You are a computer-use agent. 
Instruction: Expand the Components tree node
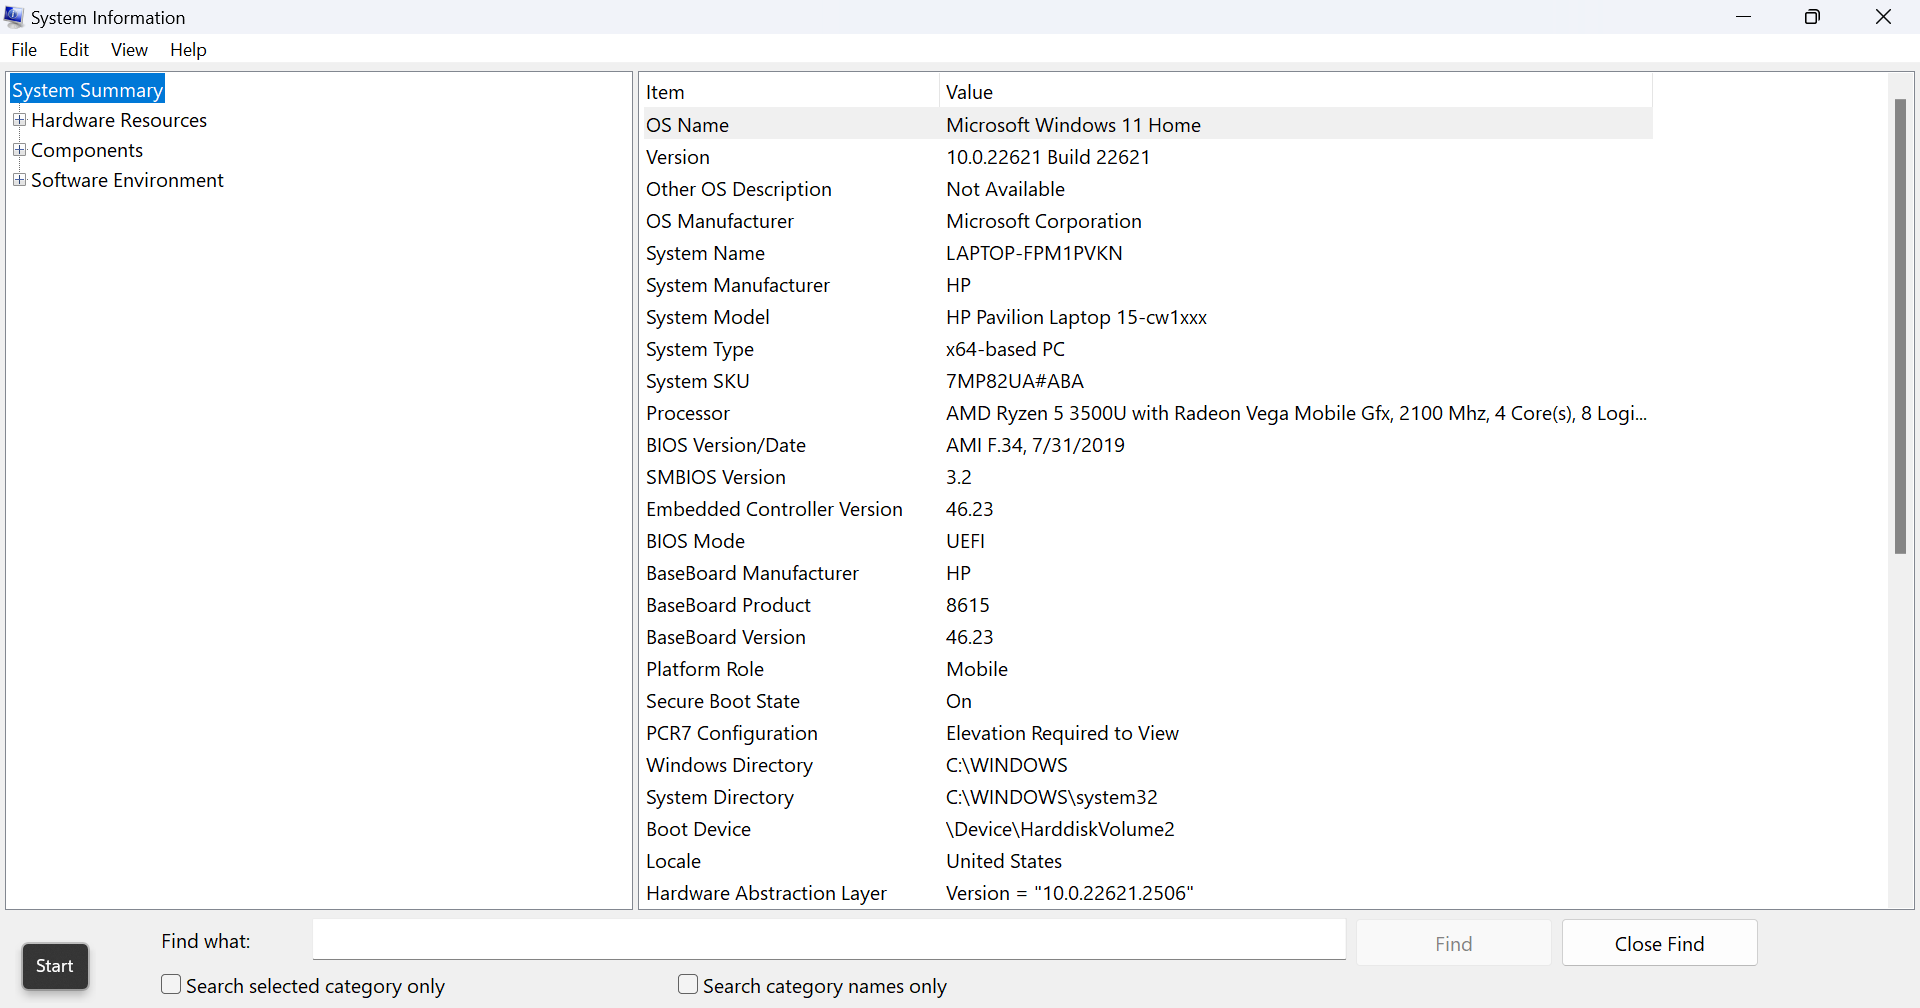coord(19,150)
